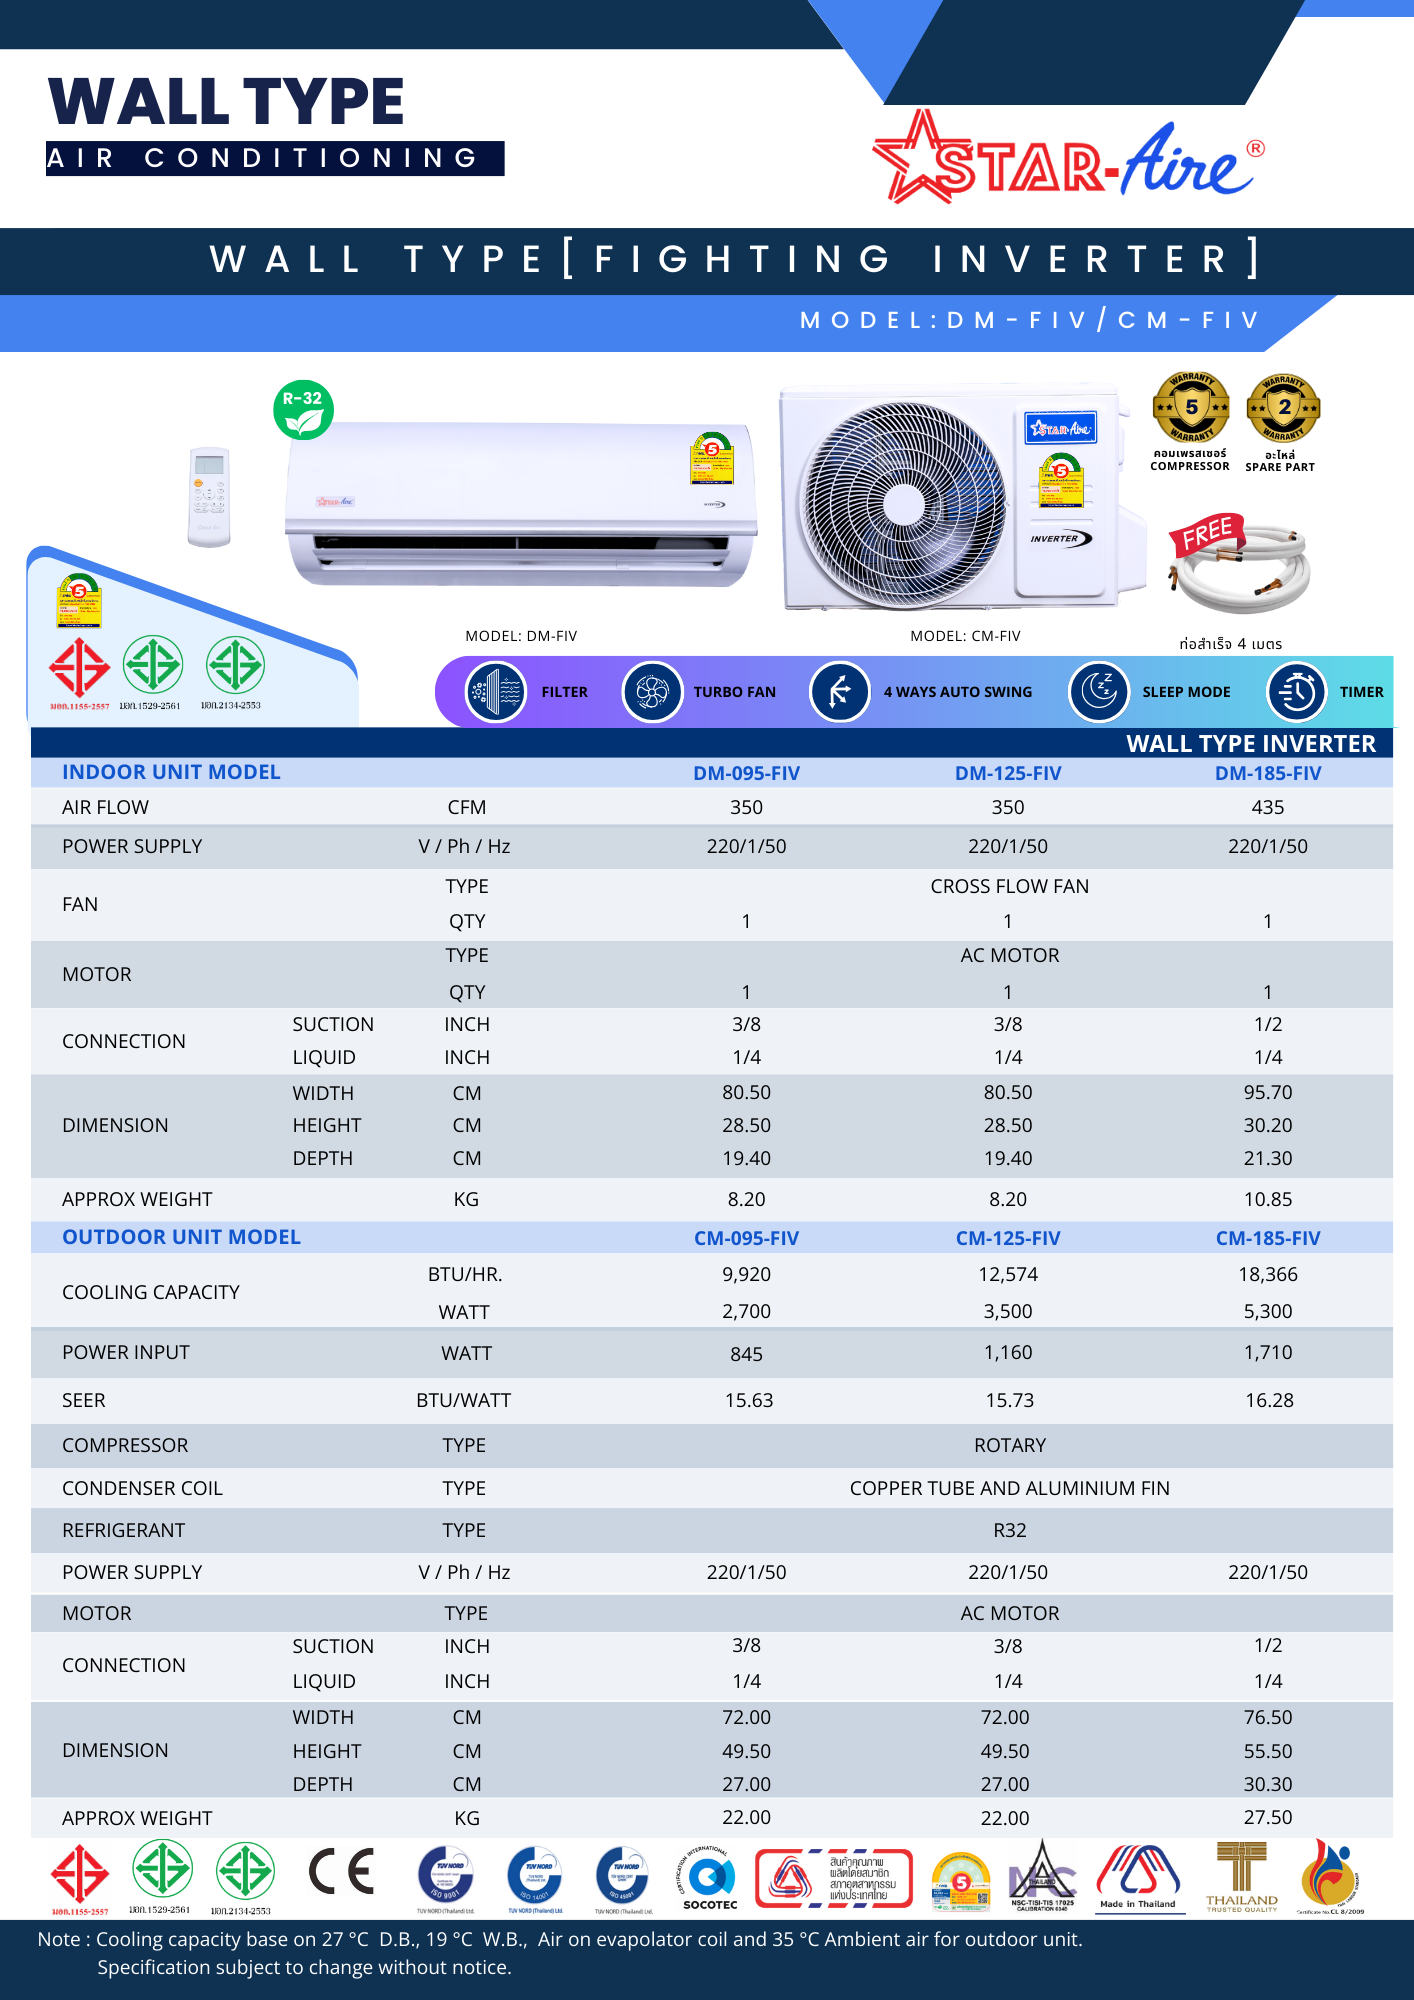Click the Star-Aire brand logo
Viewport: 1414px width, 2000px height.
pyautogui.click(x=1068, y=157)
